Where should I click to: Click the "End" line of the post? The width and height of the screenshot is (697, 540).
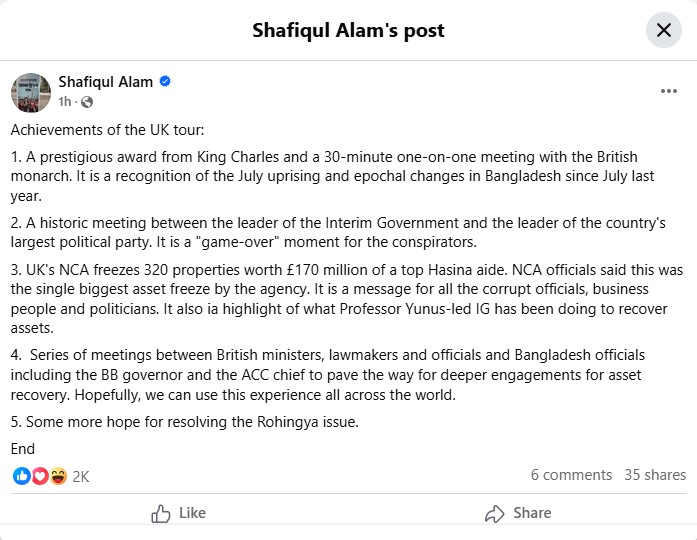pyautogui.click(x=23, y=449)
